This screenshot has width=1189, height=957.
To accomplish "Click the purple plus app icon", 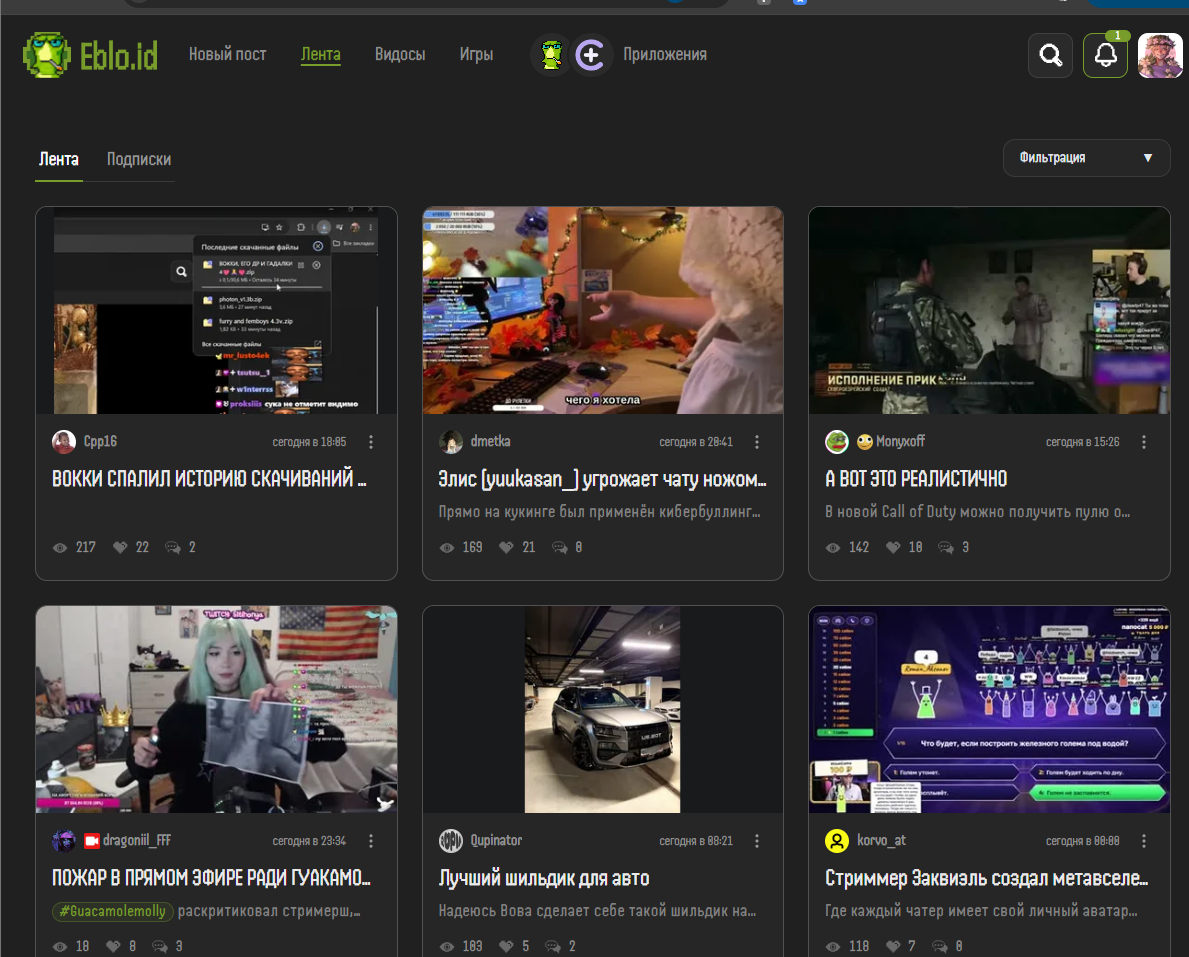I will point(591,55).
